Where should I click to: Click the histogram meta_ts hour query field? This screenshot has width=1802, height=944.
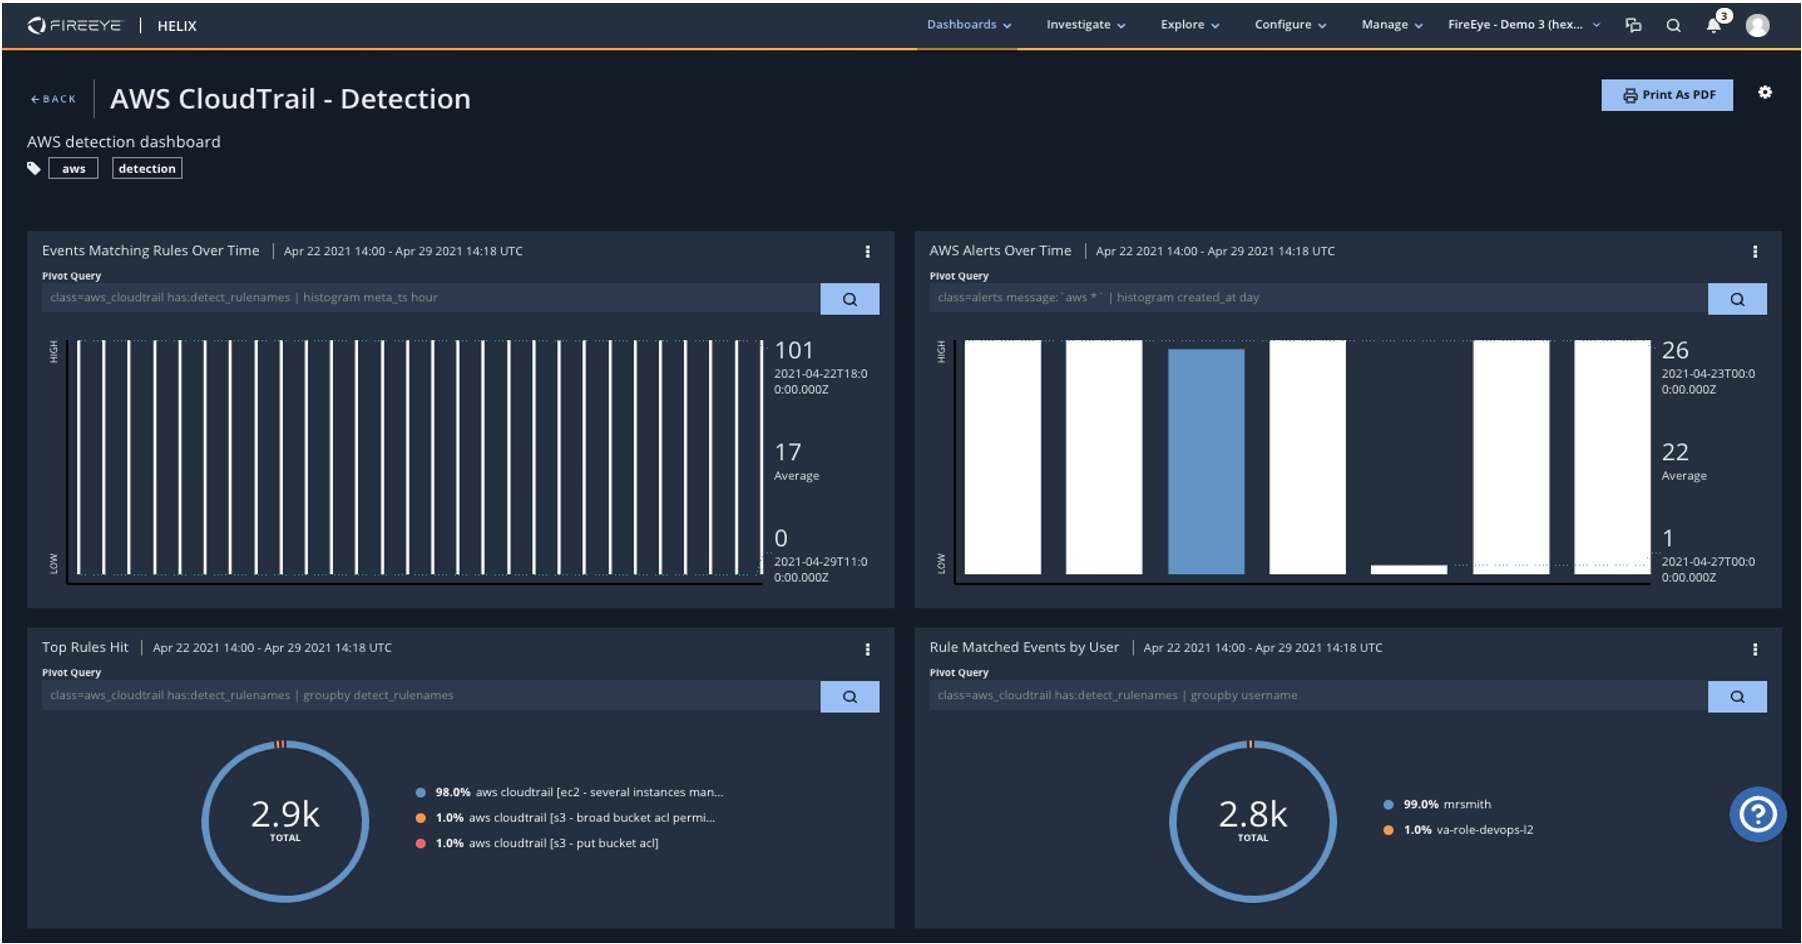coord(431,298)
